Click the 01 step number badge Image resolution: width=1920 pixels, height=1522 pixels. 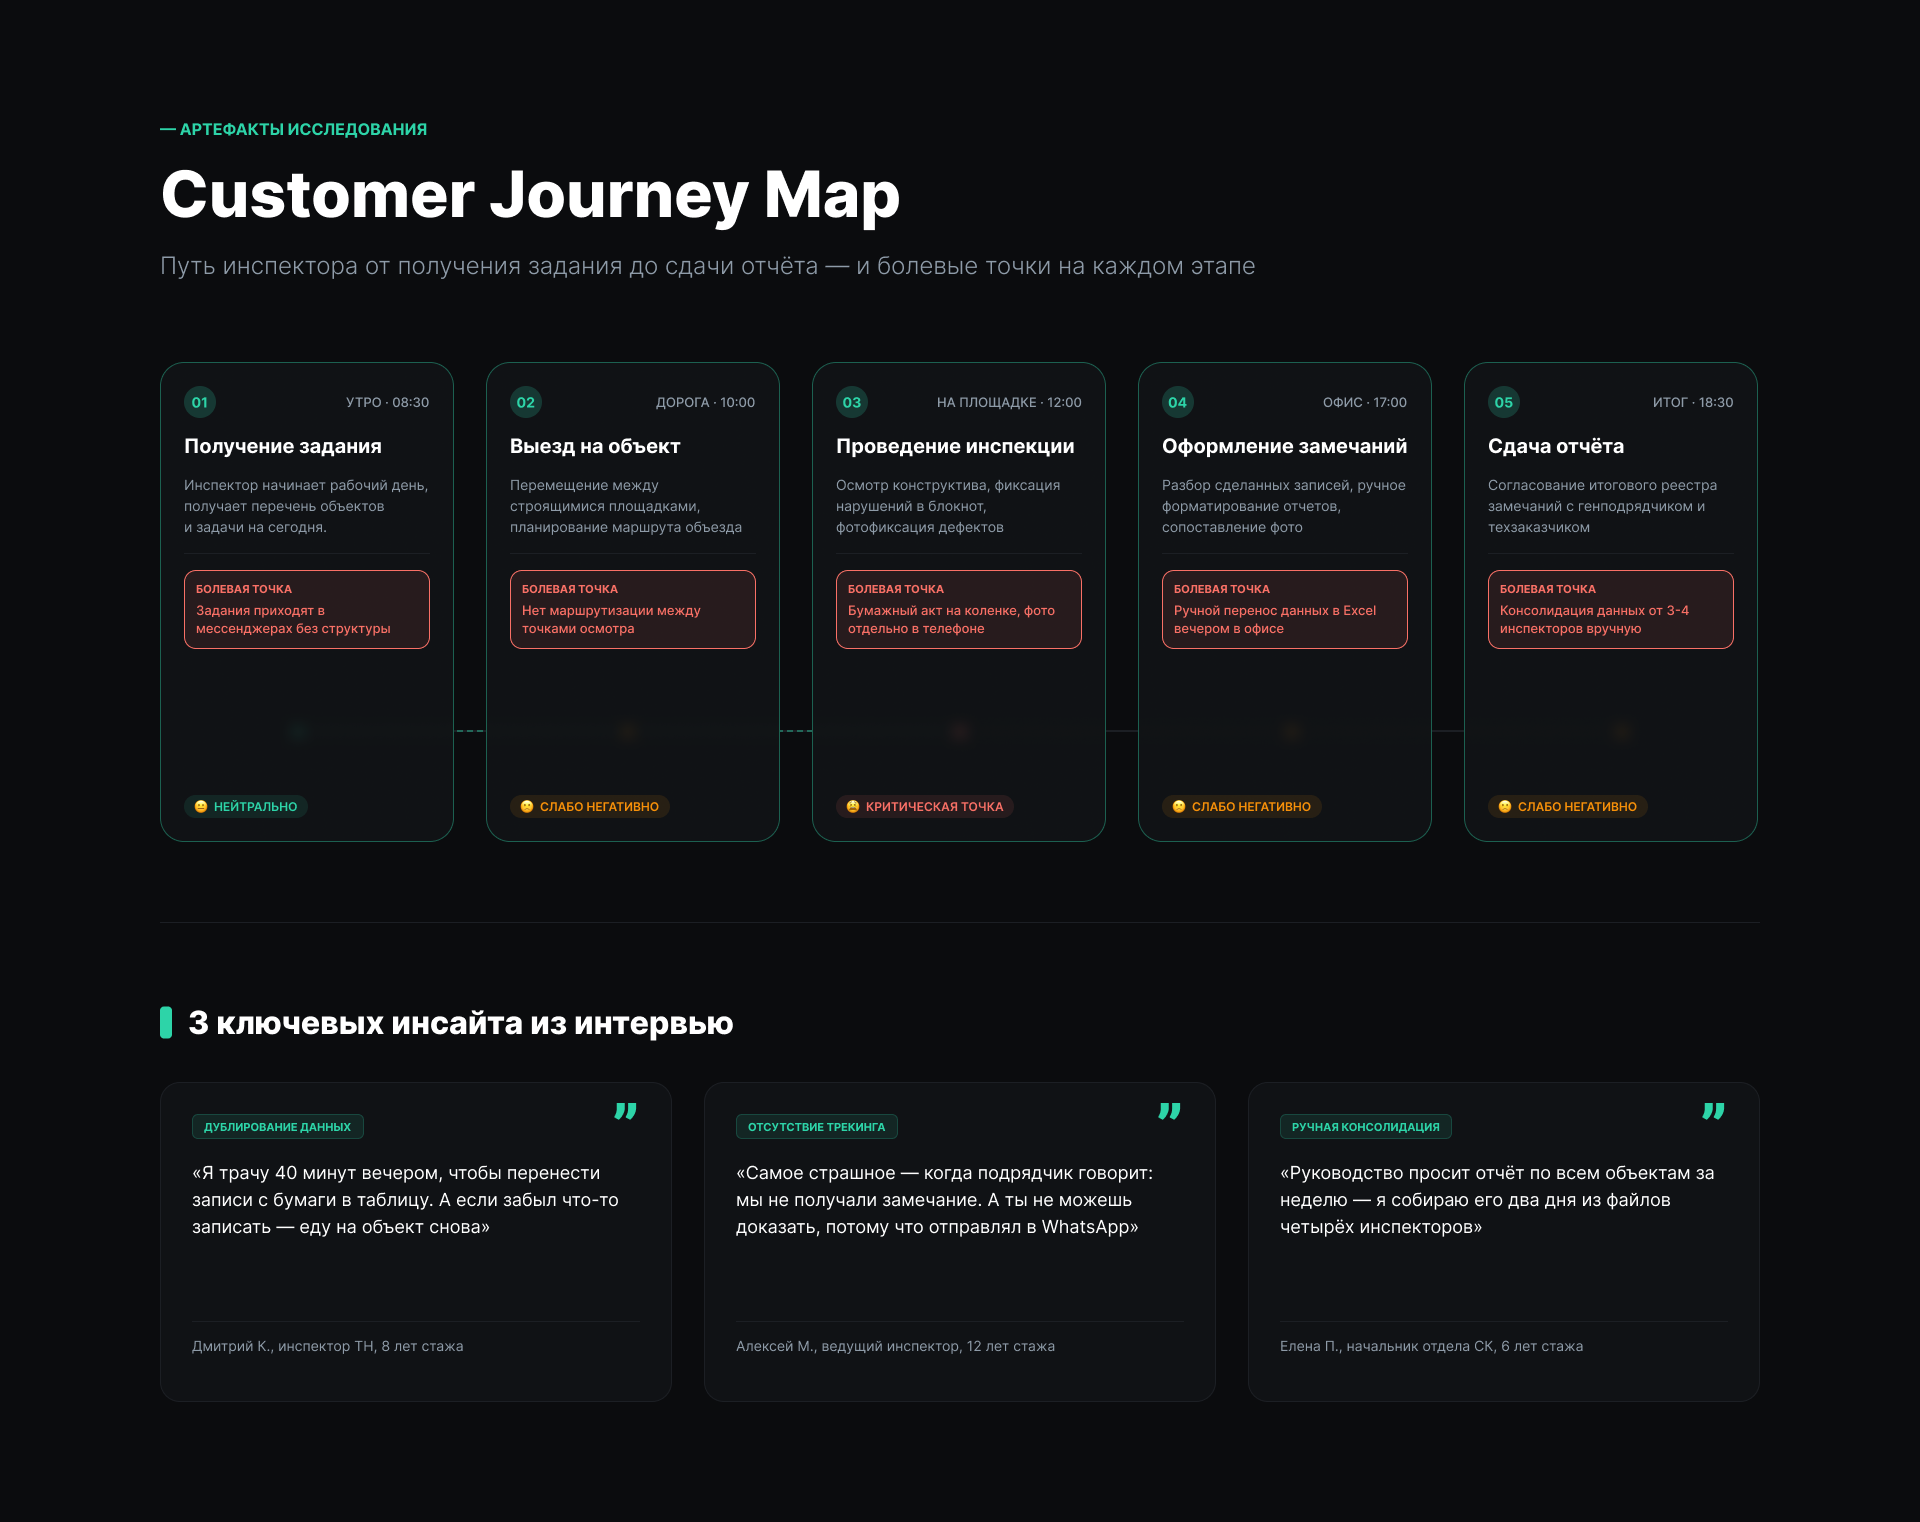[200, 402]
